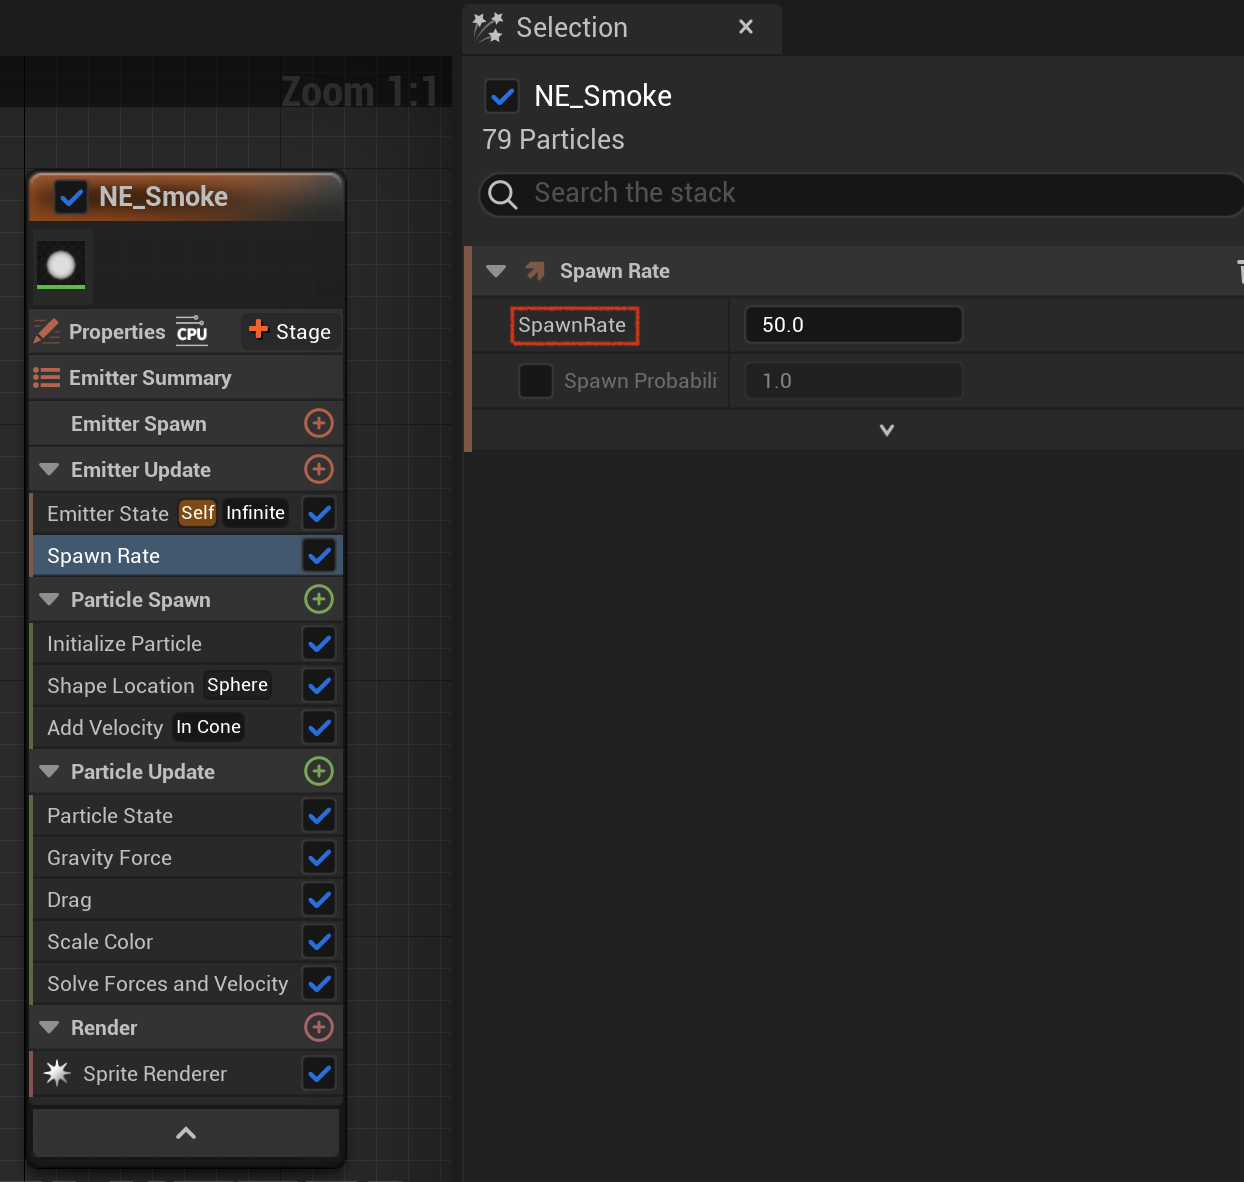Collapse the Particle Spawn group
Viewport: 1244px width, 1182px height.
click(49, 599)
